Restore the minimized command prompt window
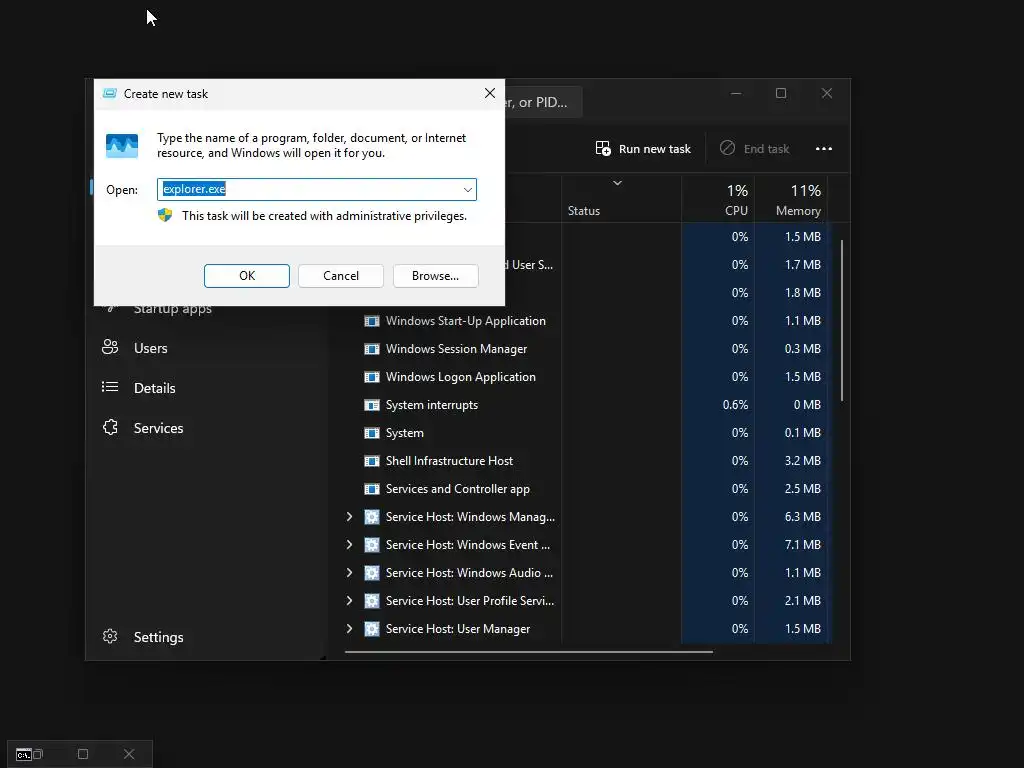This screenshot has width=1024, height=768. point(38,754)
